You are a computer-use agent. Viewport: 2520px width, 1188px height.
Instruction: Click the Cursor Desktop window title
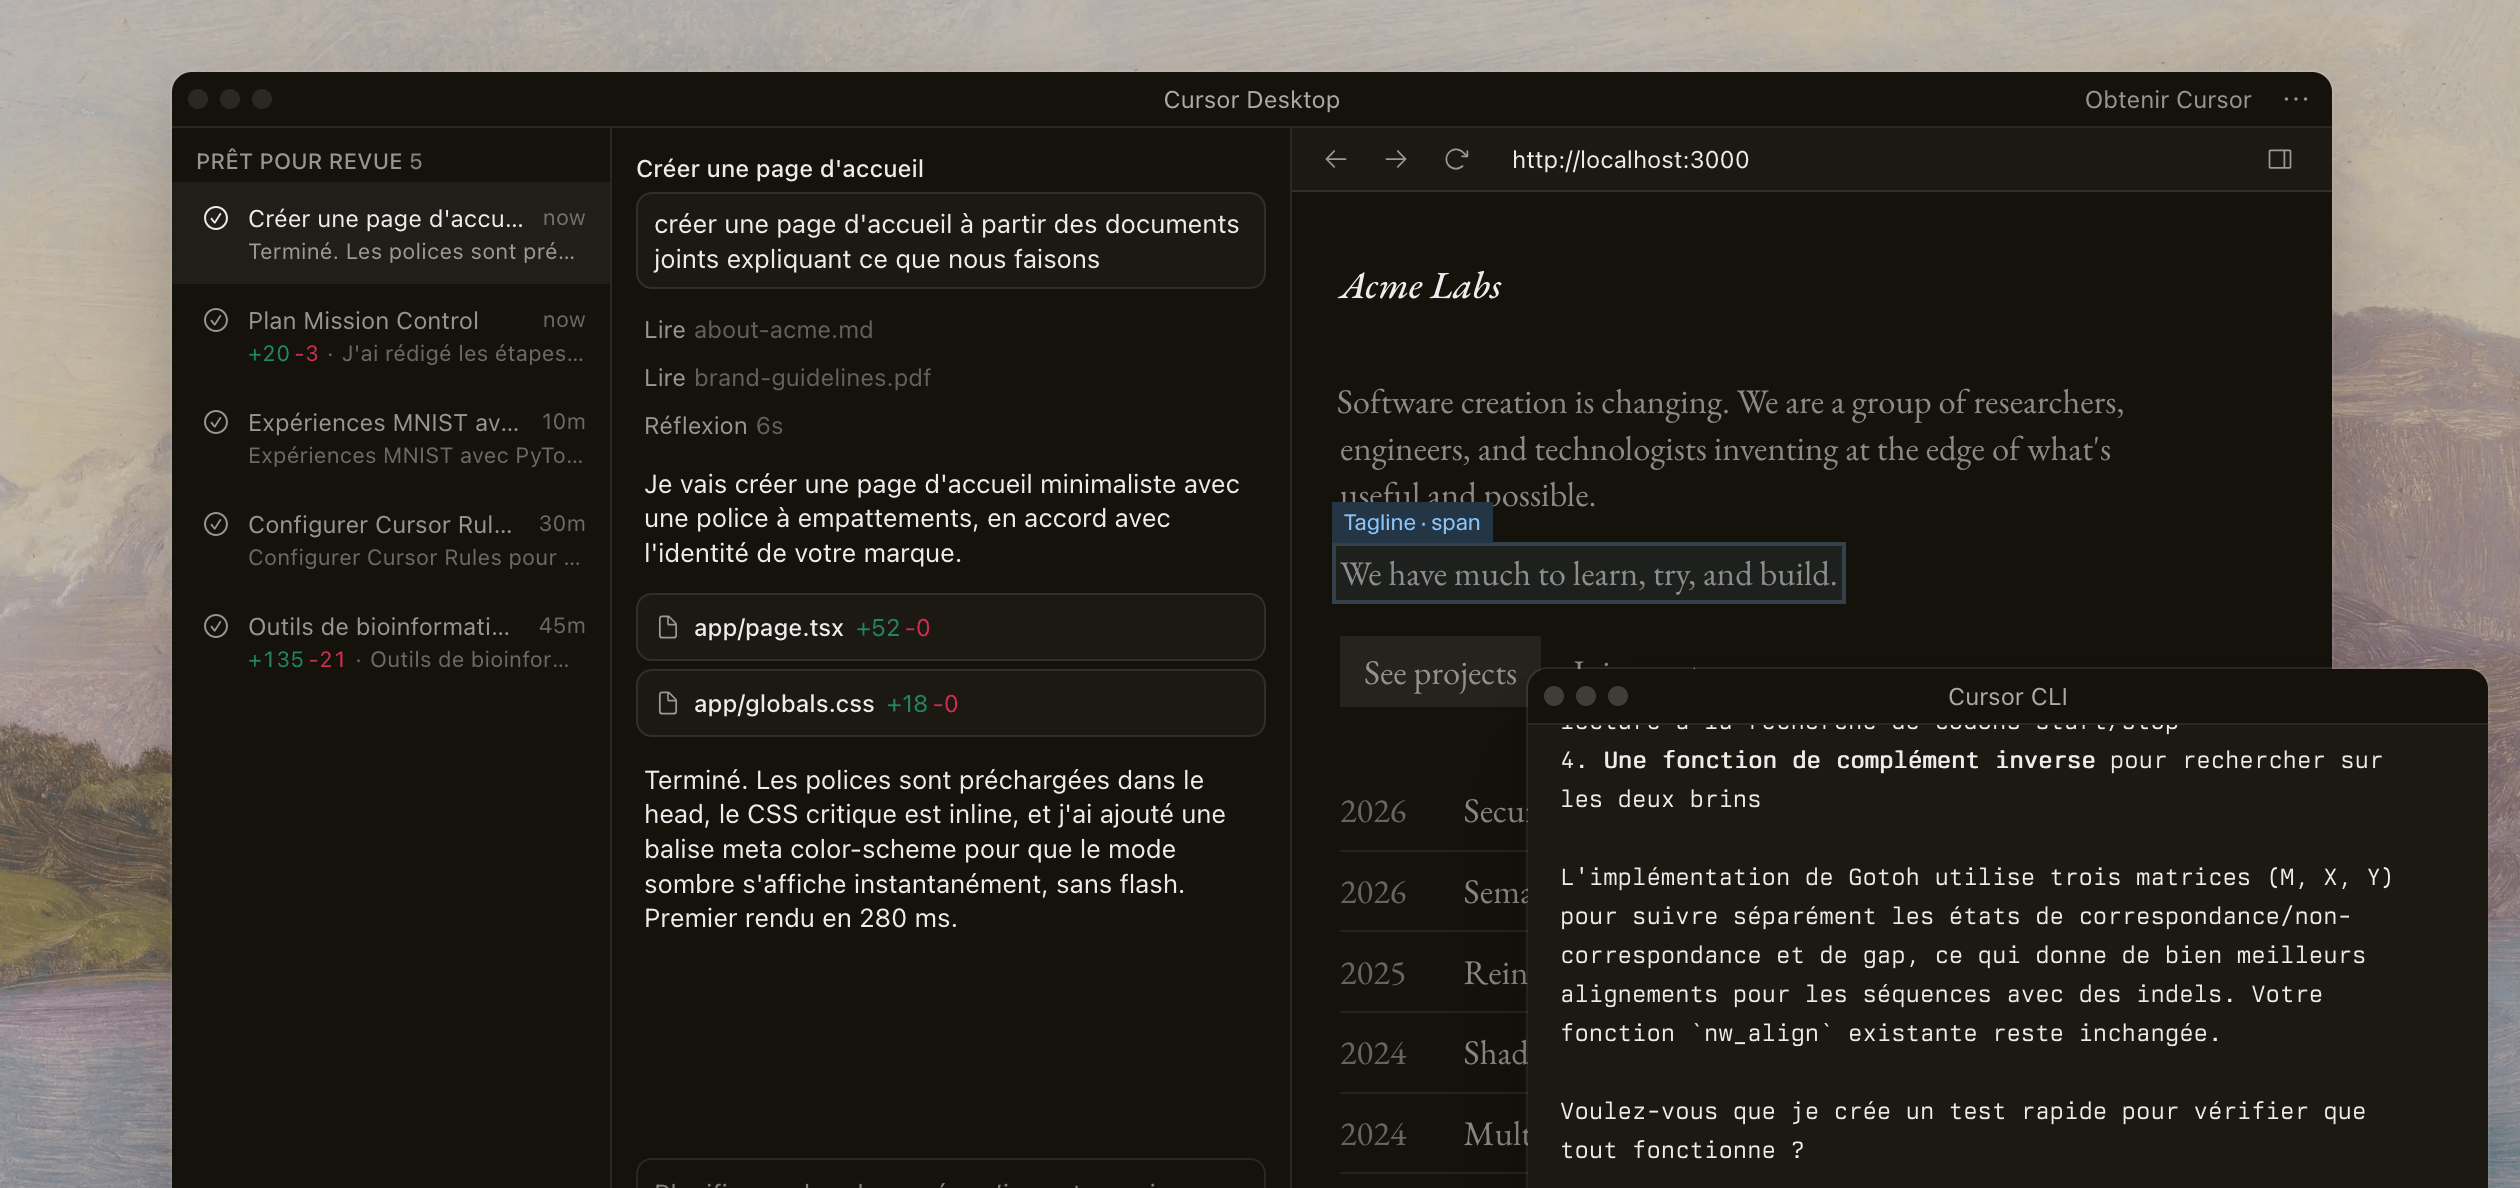tap(1251, 100)
